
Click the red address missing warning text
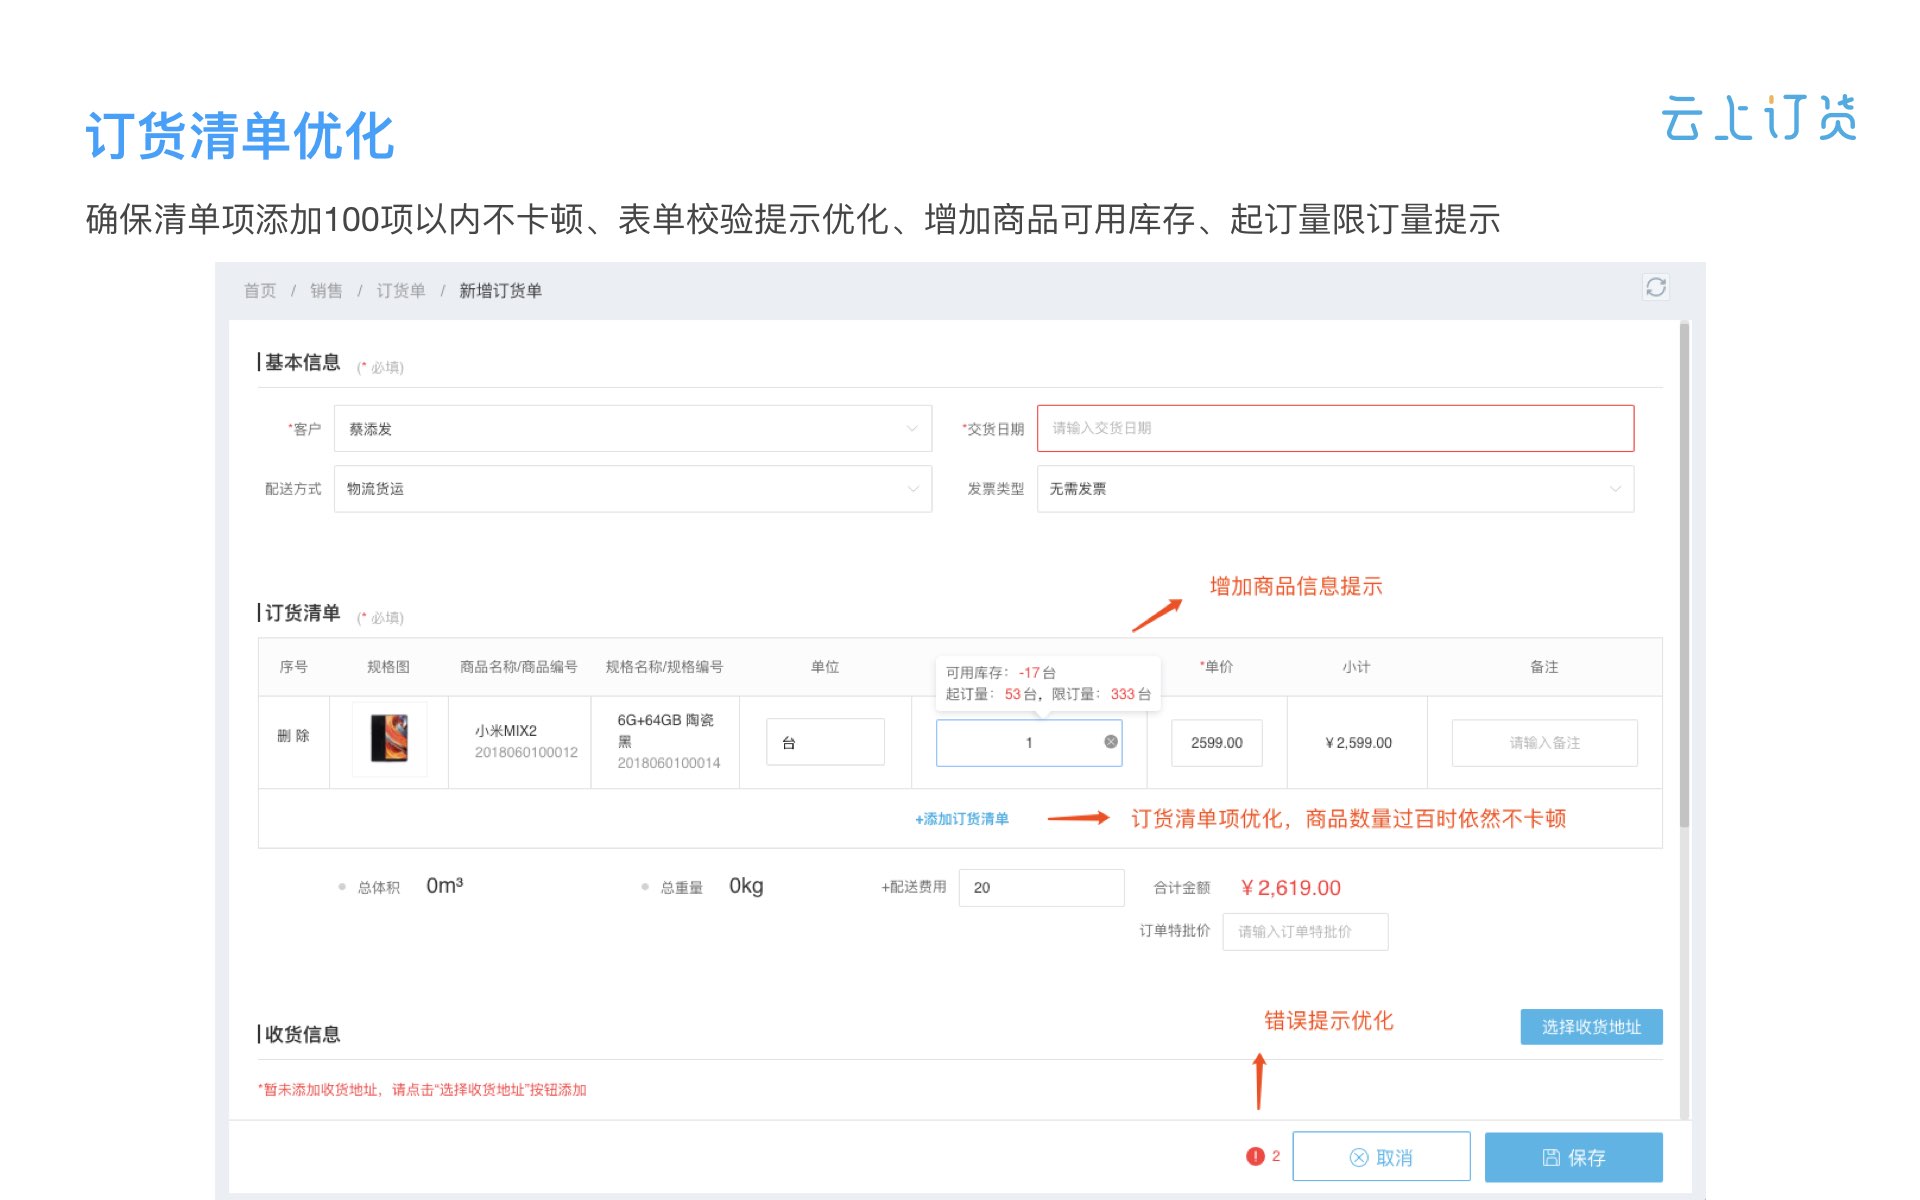tap(422, 1090)
